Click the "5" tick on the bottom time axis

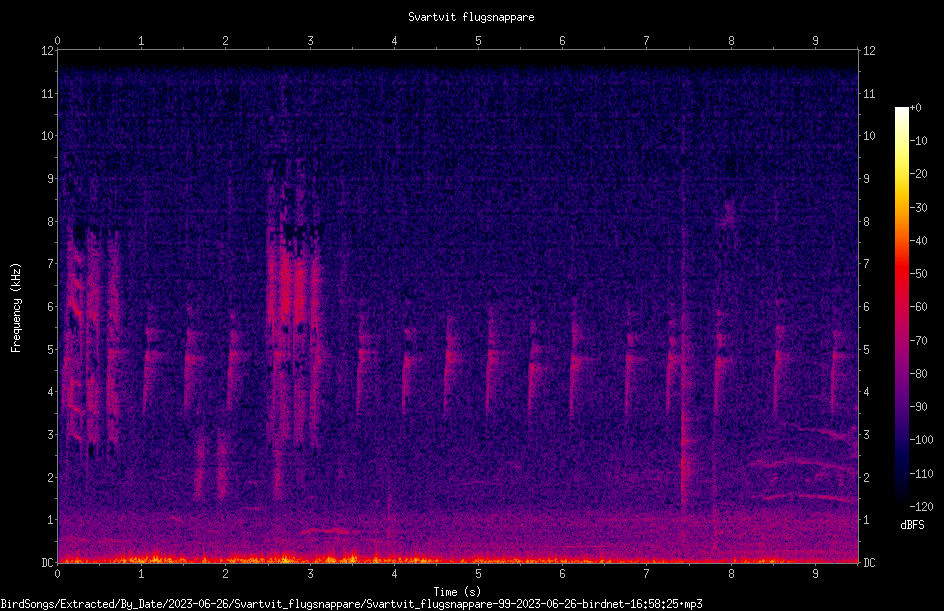click(x=479, y=574)
